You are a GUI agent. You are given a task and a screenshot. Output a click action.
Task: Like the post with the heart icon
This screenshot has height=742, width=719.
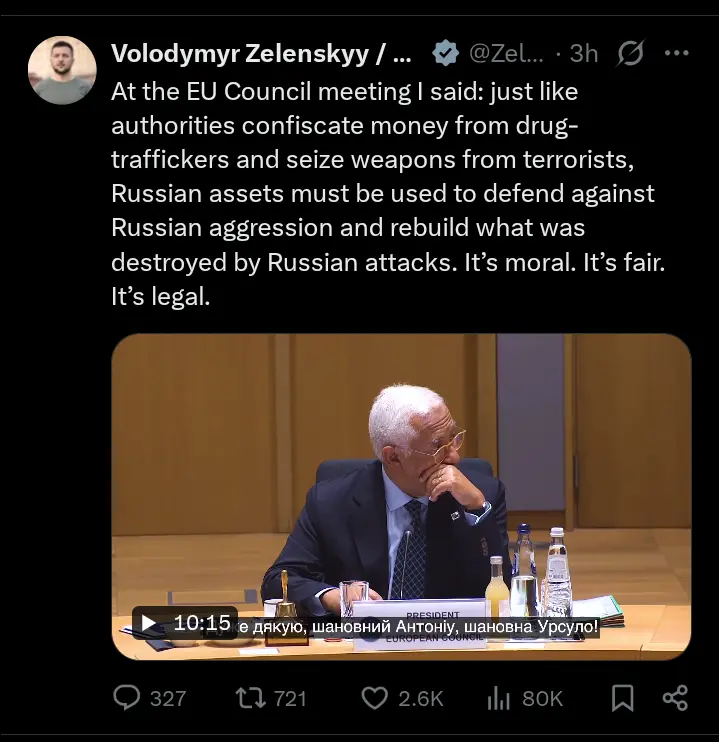click(374, 697)
